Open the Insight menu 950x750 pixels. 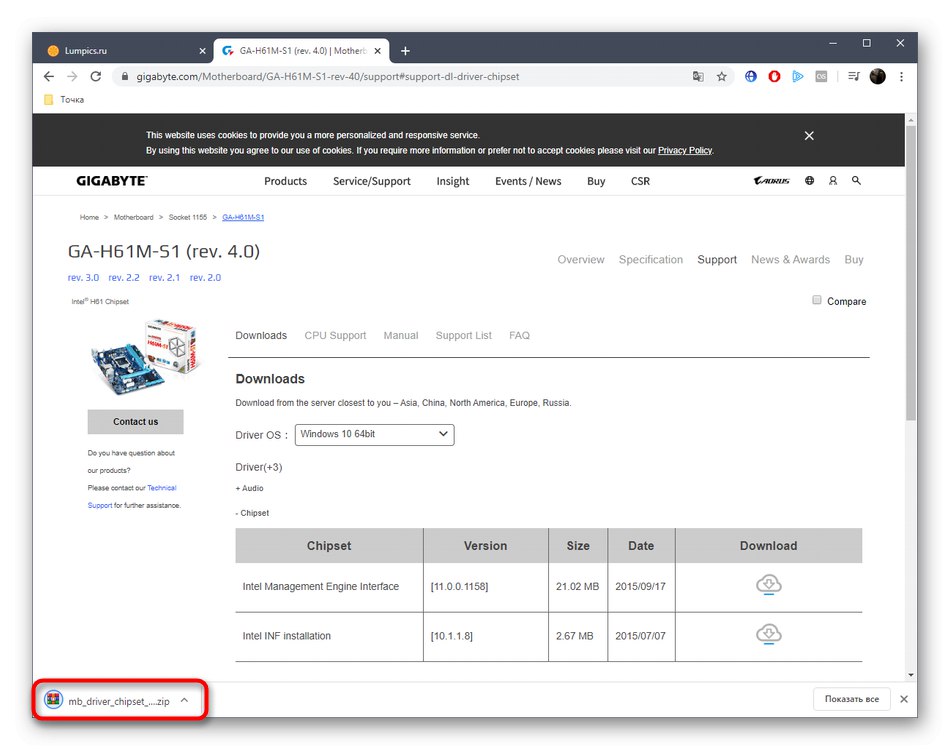point(453,181)
